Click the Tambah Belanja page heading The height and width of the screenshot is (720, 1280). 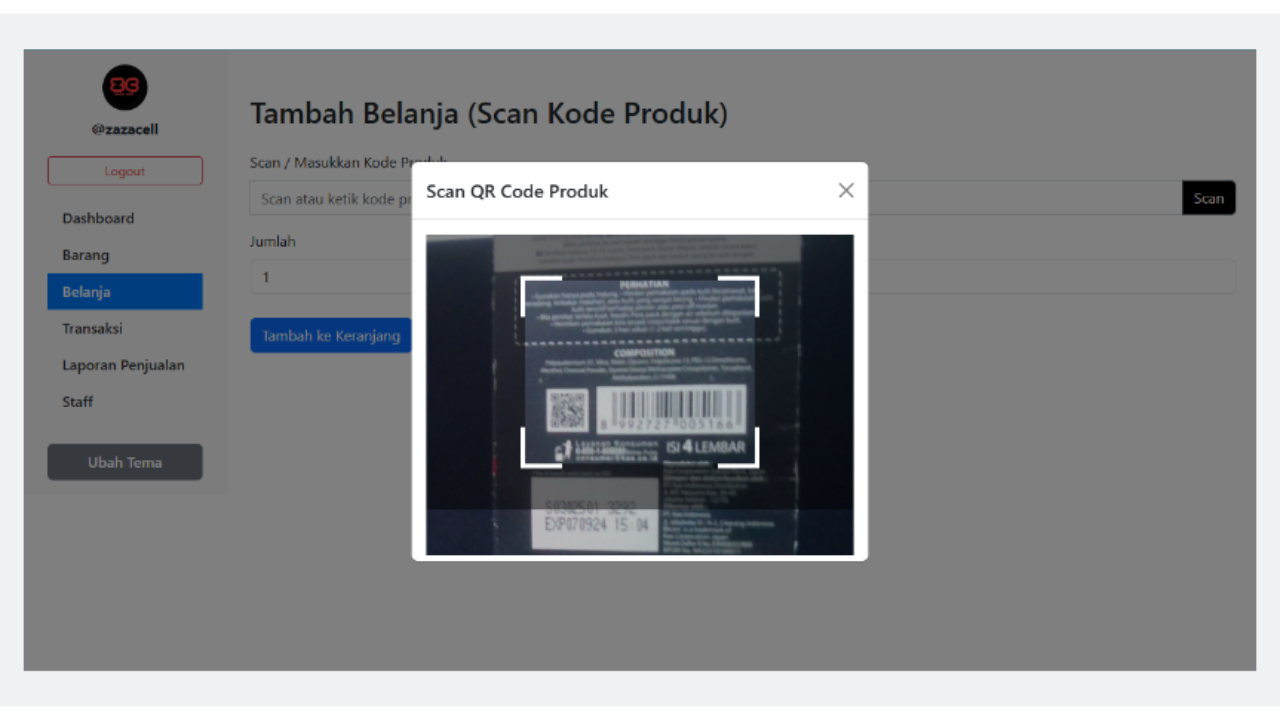pyautogui.click(x=490, y=113)
